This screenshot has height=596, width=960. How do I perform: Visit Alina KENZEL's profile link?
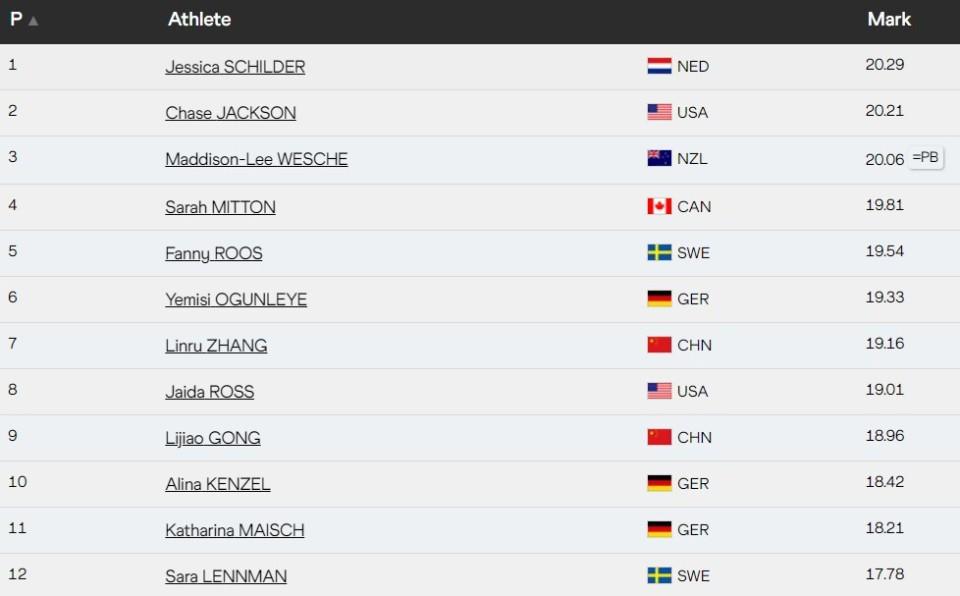pos(218,484)
